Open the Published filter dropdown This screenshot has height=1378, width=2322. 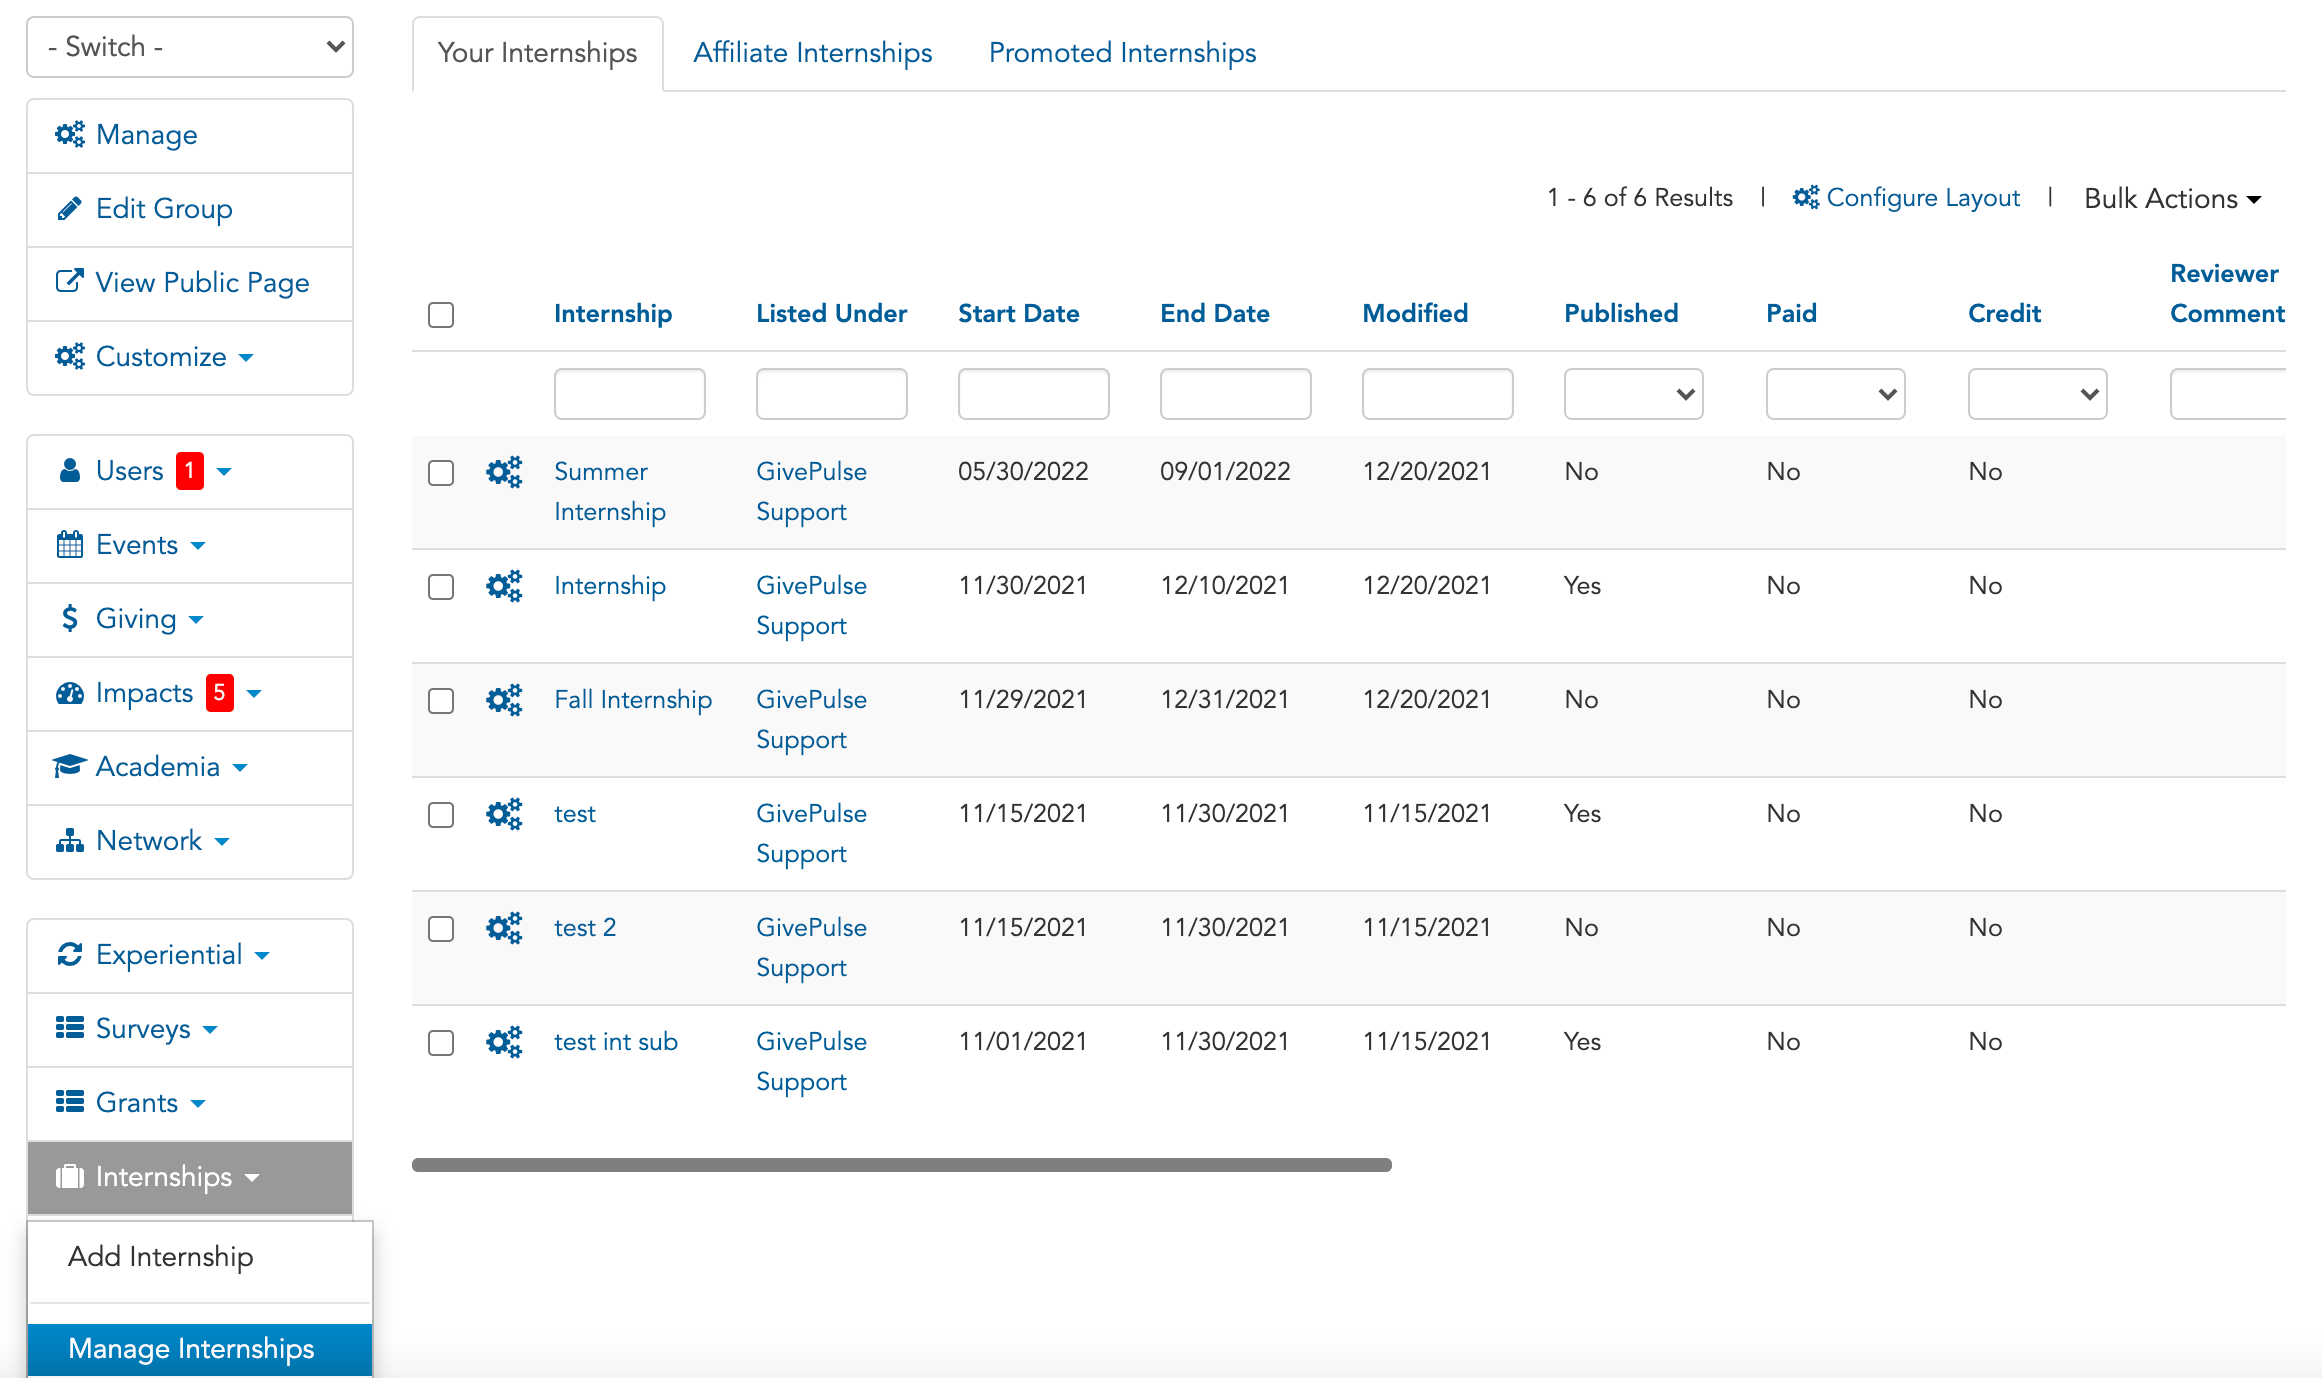click(x=1633, y=394)
